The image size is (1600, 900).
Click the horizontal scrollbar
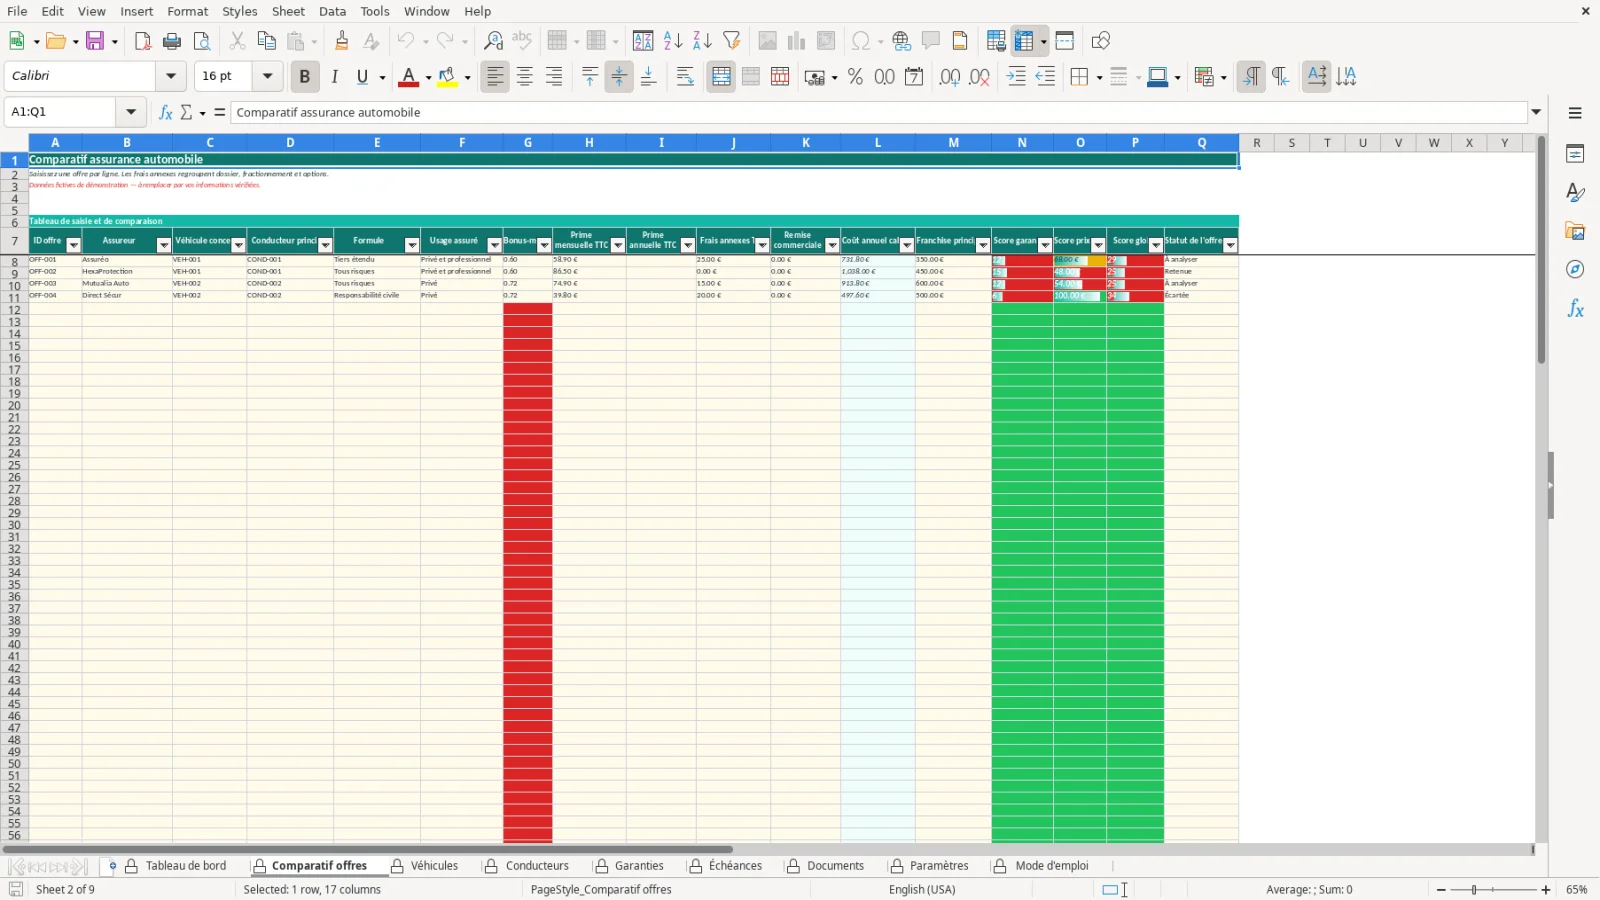pyautogui.click(x=368, y=850)
